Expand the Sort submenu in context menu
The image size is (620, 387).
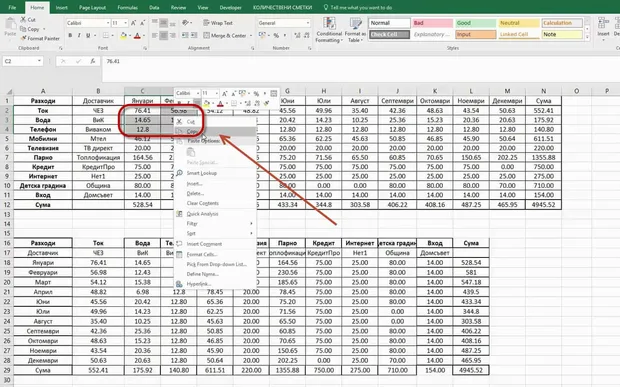[x=215, y=233]
